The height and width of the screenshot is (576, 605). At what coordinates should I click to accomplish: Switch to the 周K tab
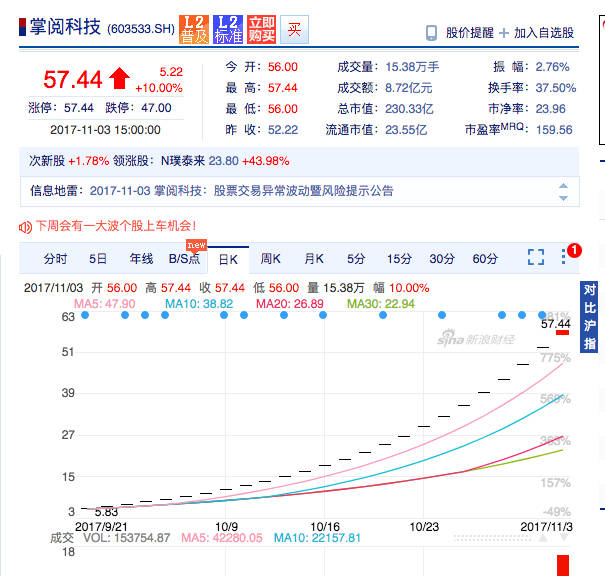tap(270, 258)
